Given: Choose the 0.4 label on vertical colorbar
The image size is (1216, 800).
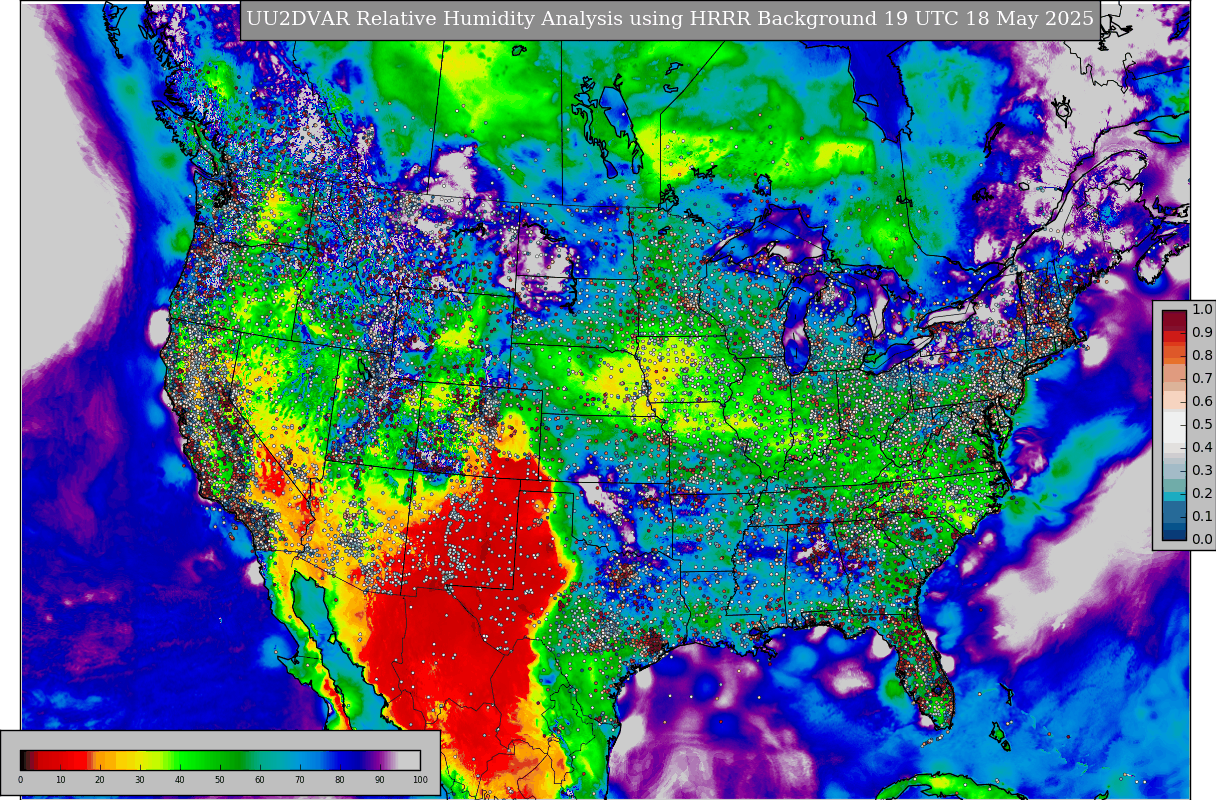Looking at the screenshot, I should pos(1202,448).
